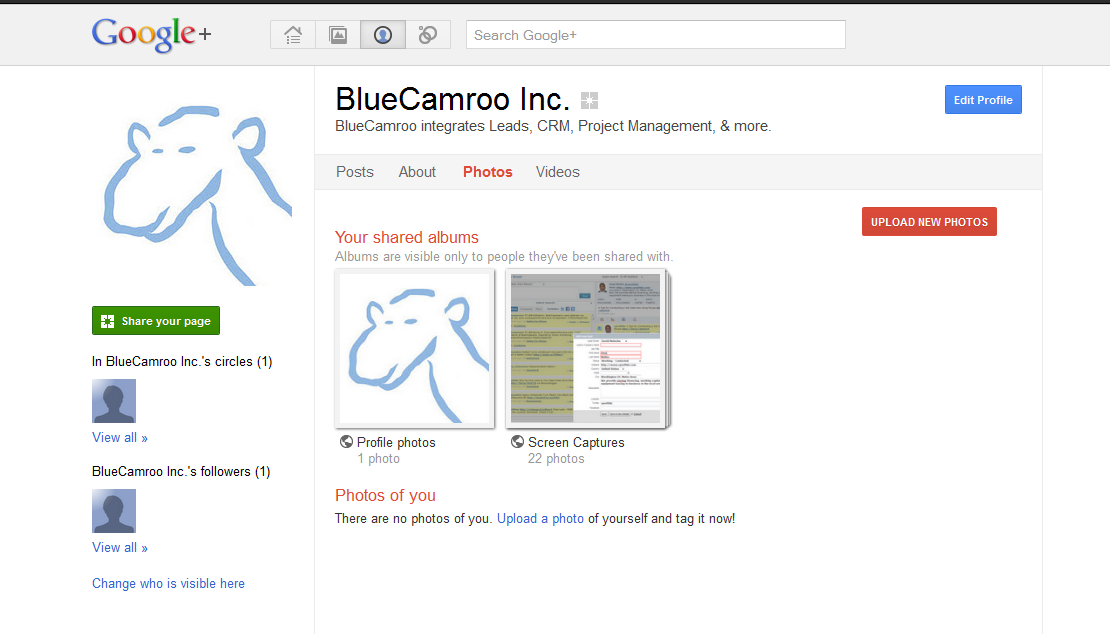Viewport: 1110px width, 634px height.
Task: Open the Profile toolbar icon
Action: point(383,35)
